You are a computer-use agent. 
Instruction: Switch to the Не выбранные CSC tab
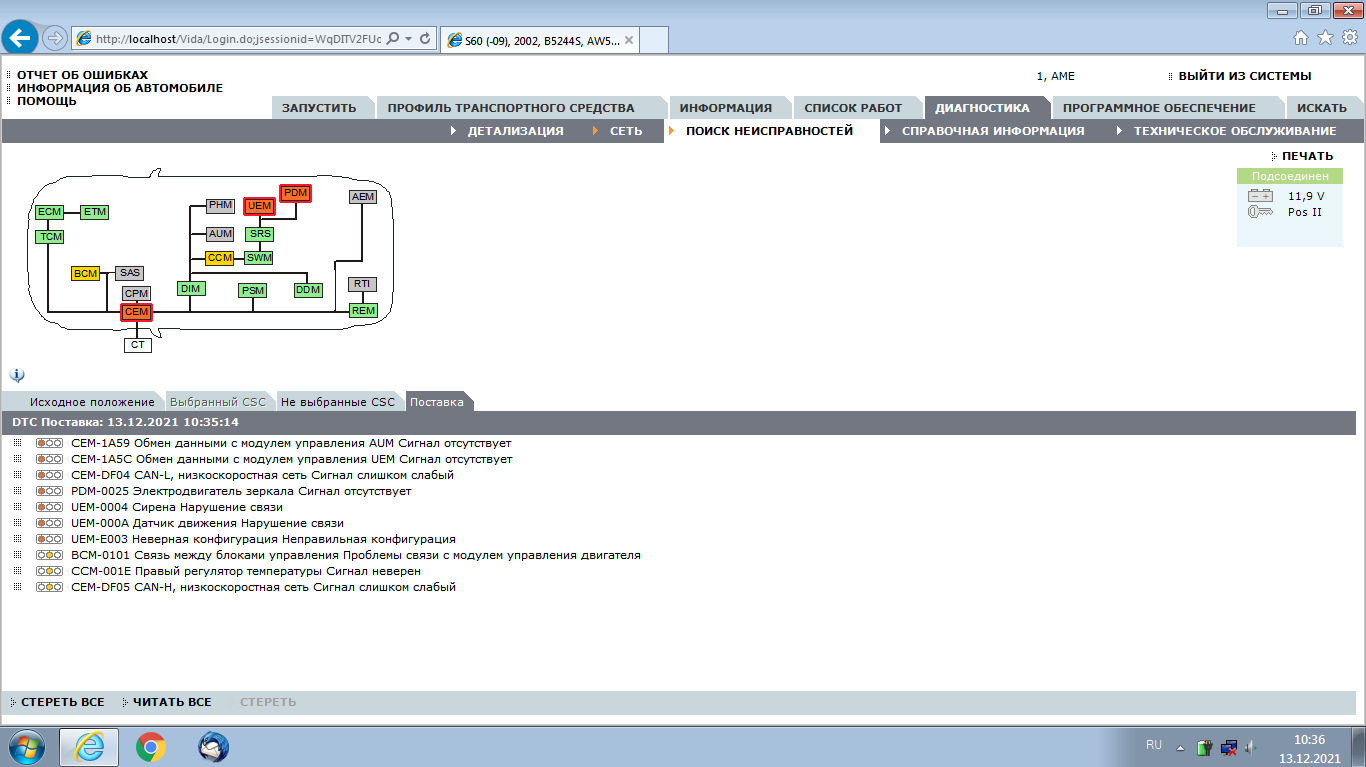click(338, 402)
